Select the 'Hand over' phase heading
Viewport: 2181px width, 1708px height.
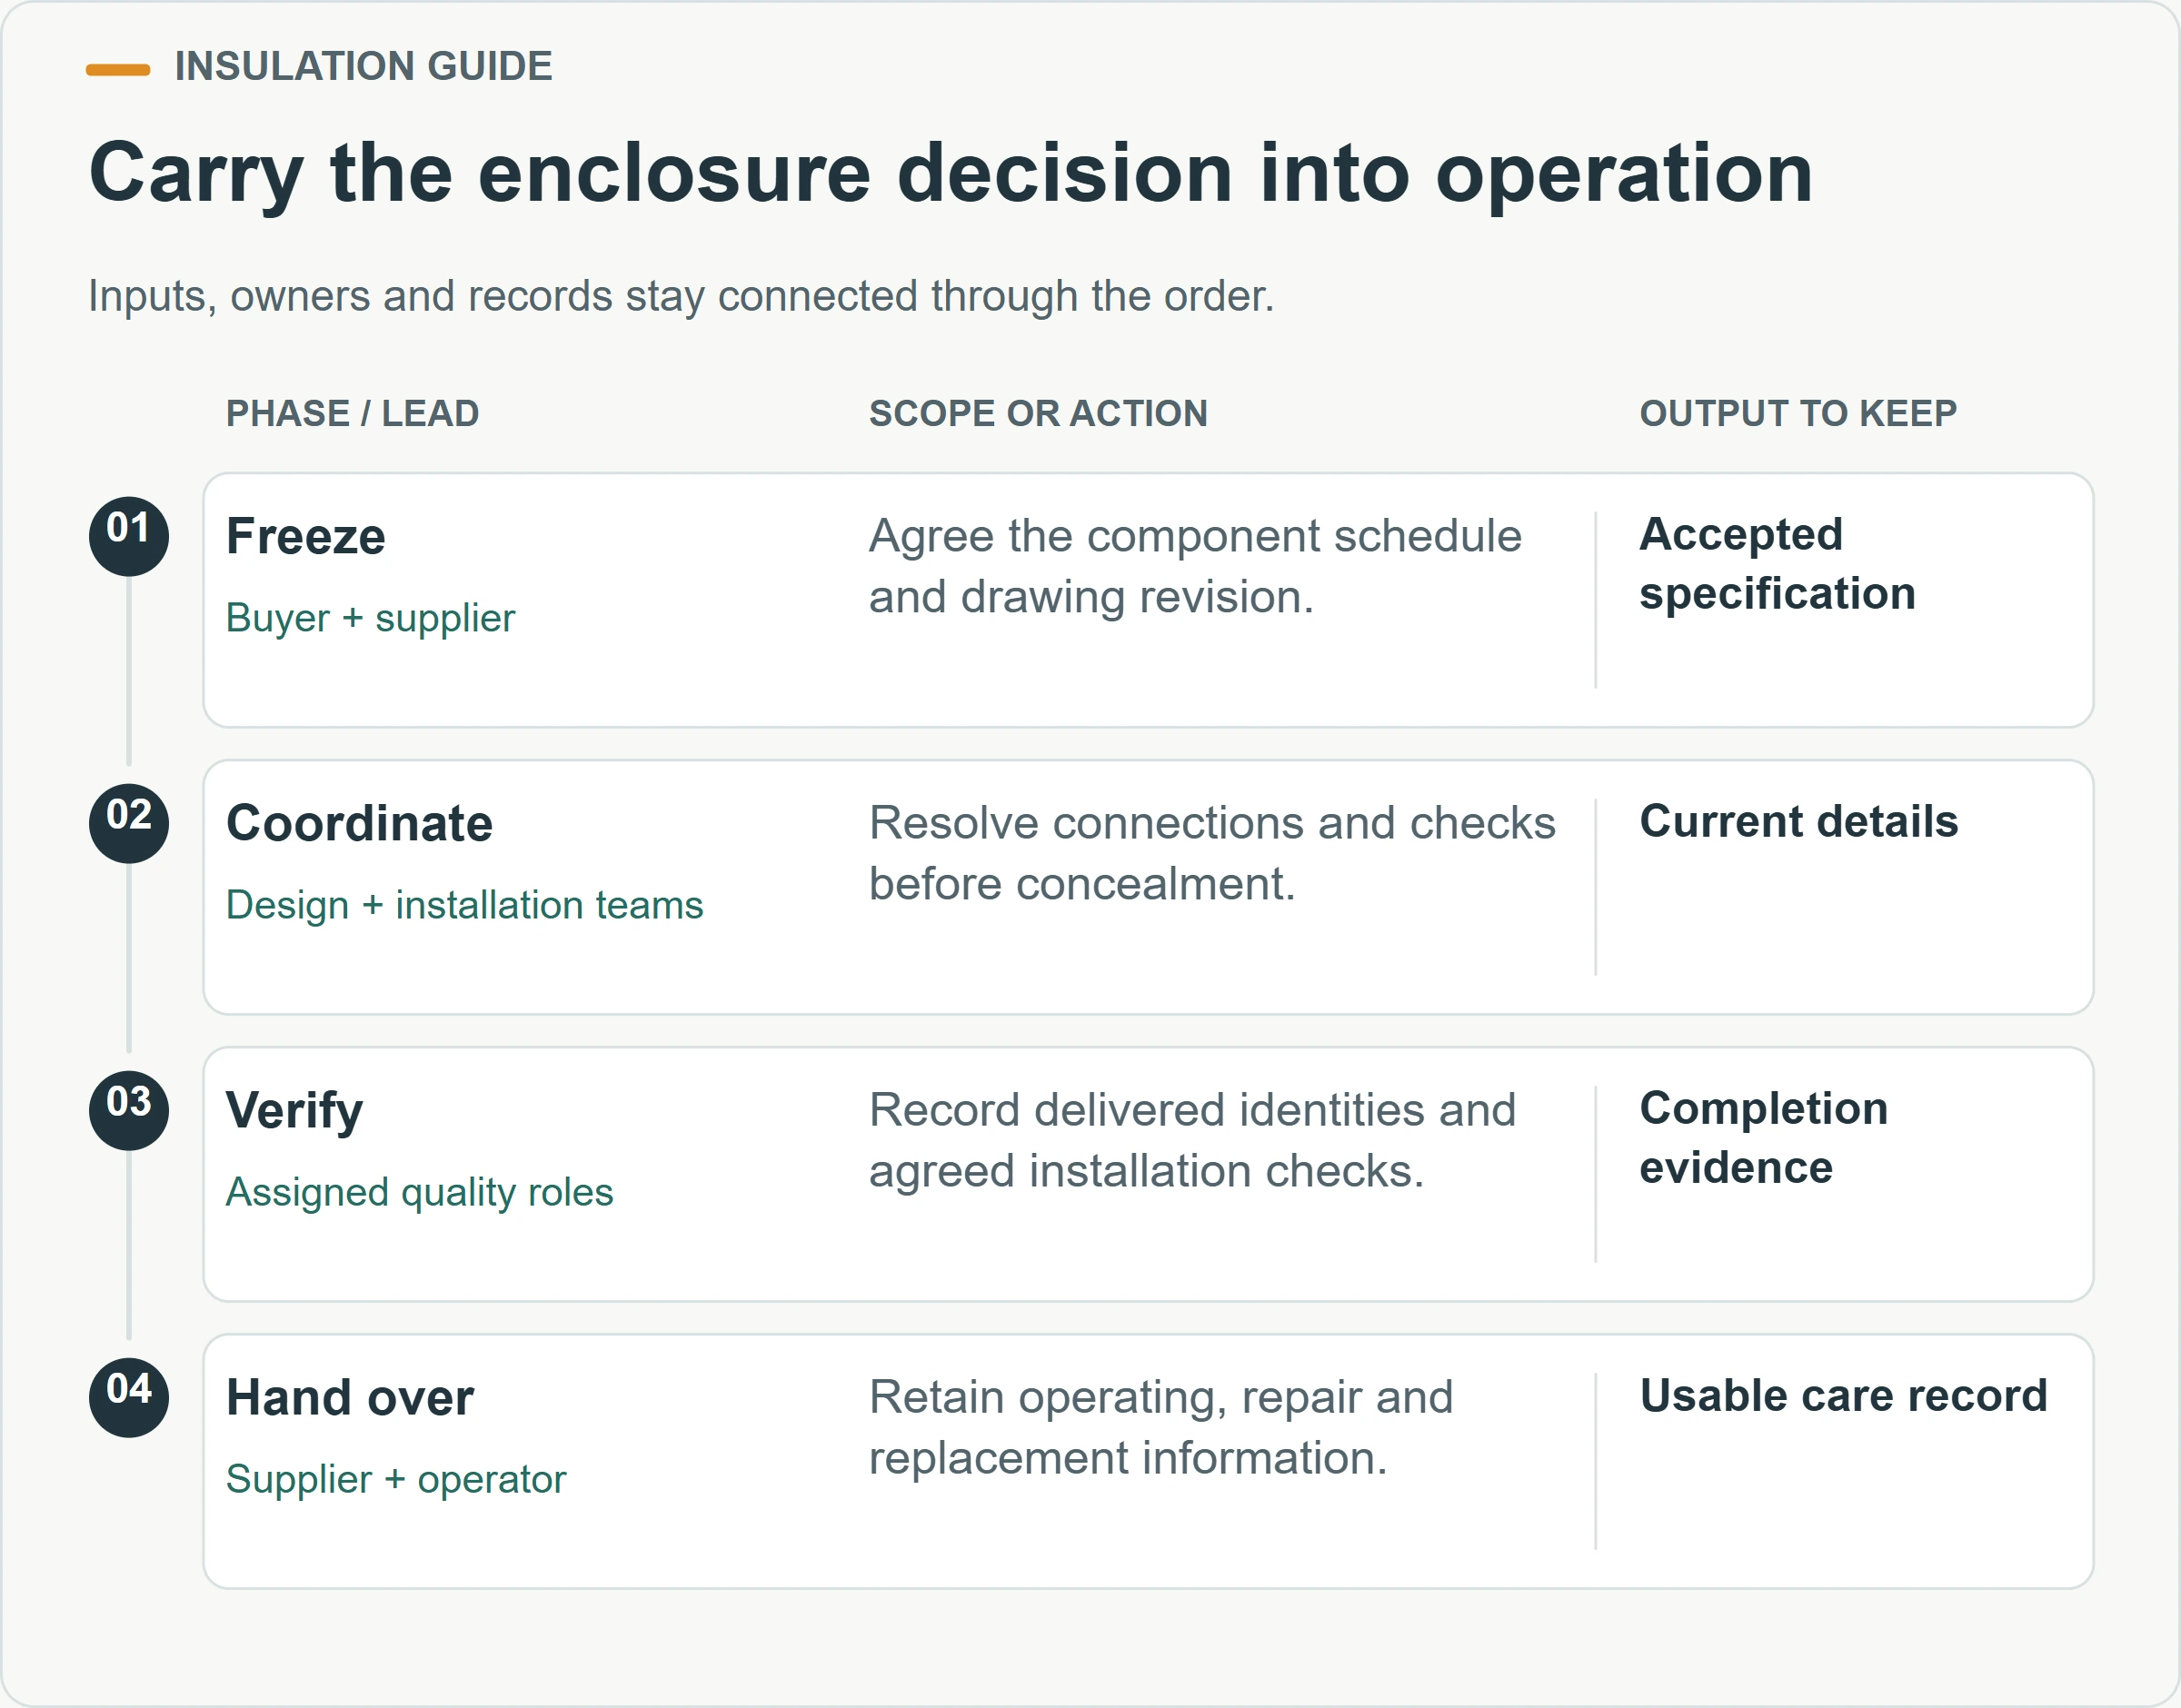click(x=350, y=1397)
